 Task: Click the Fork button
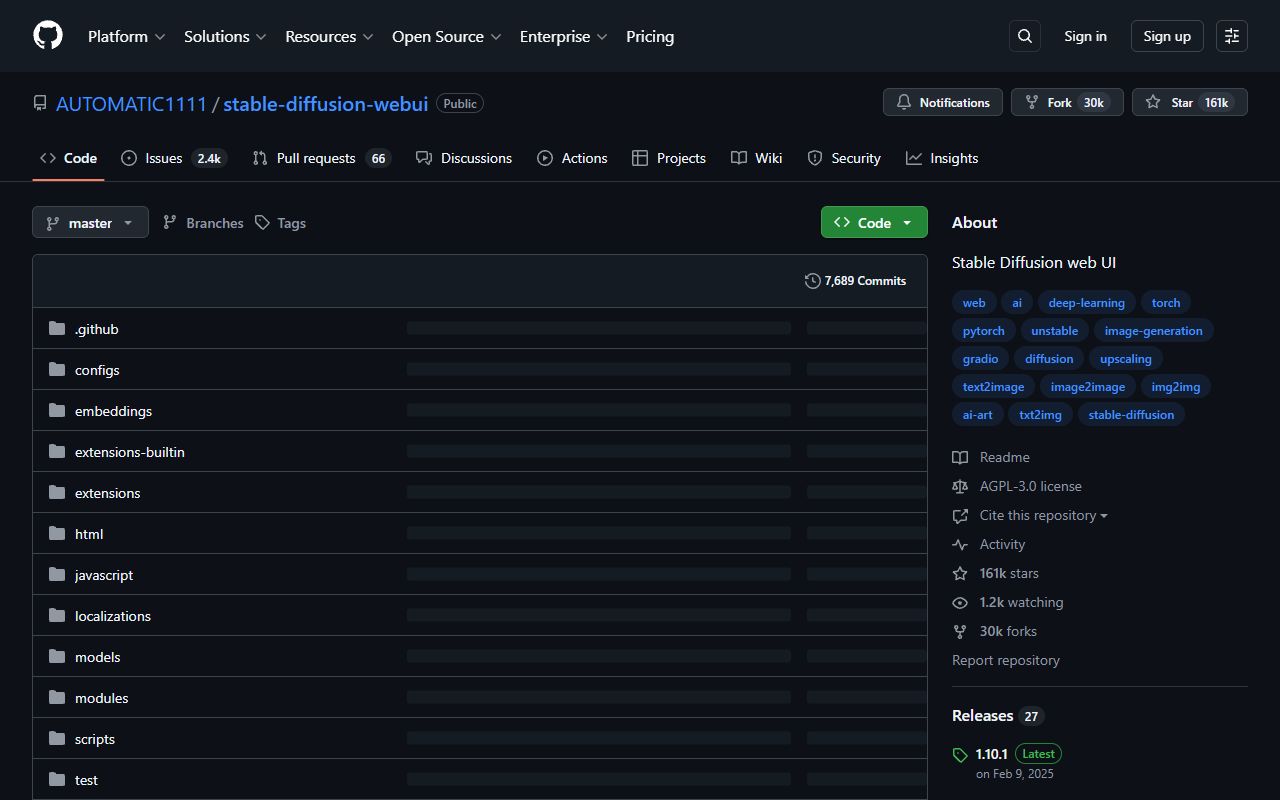tap(1066, 101)
